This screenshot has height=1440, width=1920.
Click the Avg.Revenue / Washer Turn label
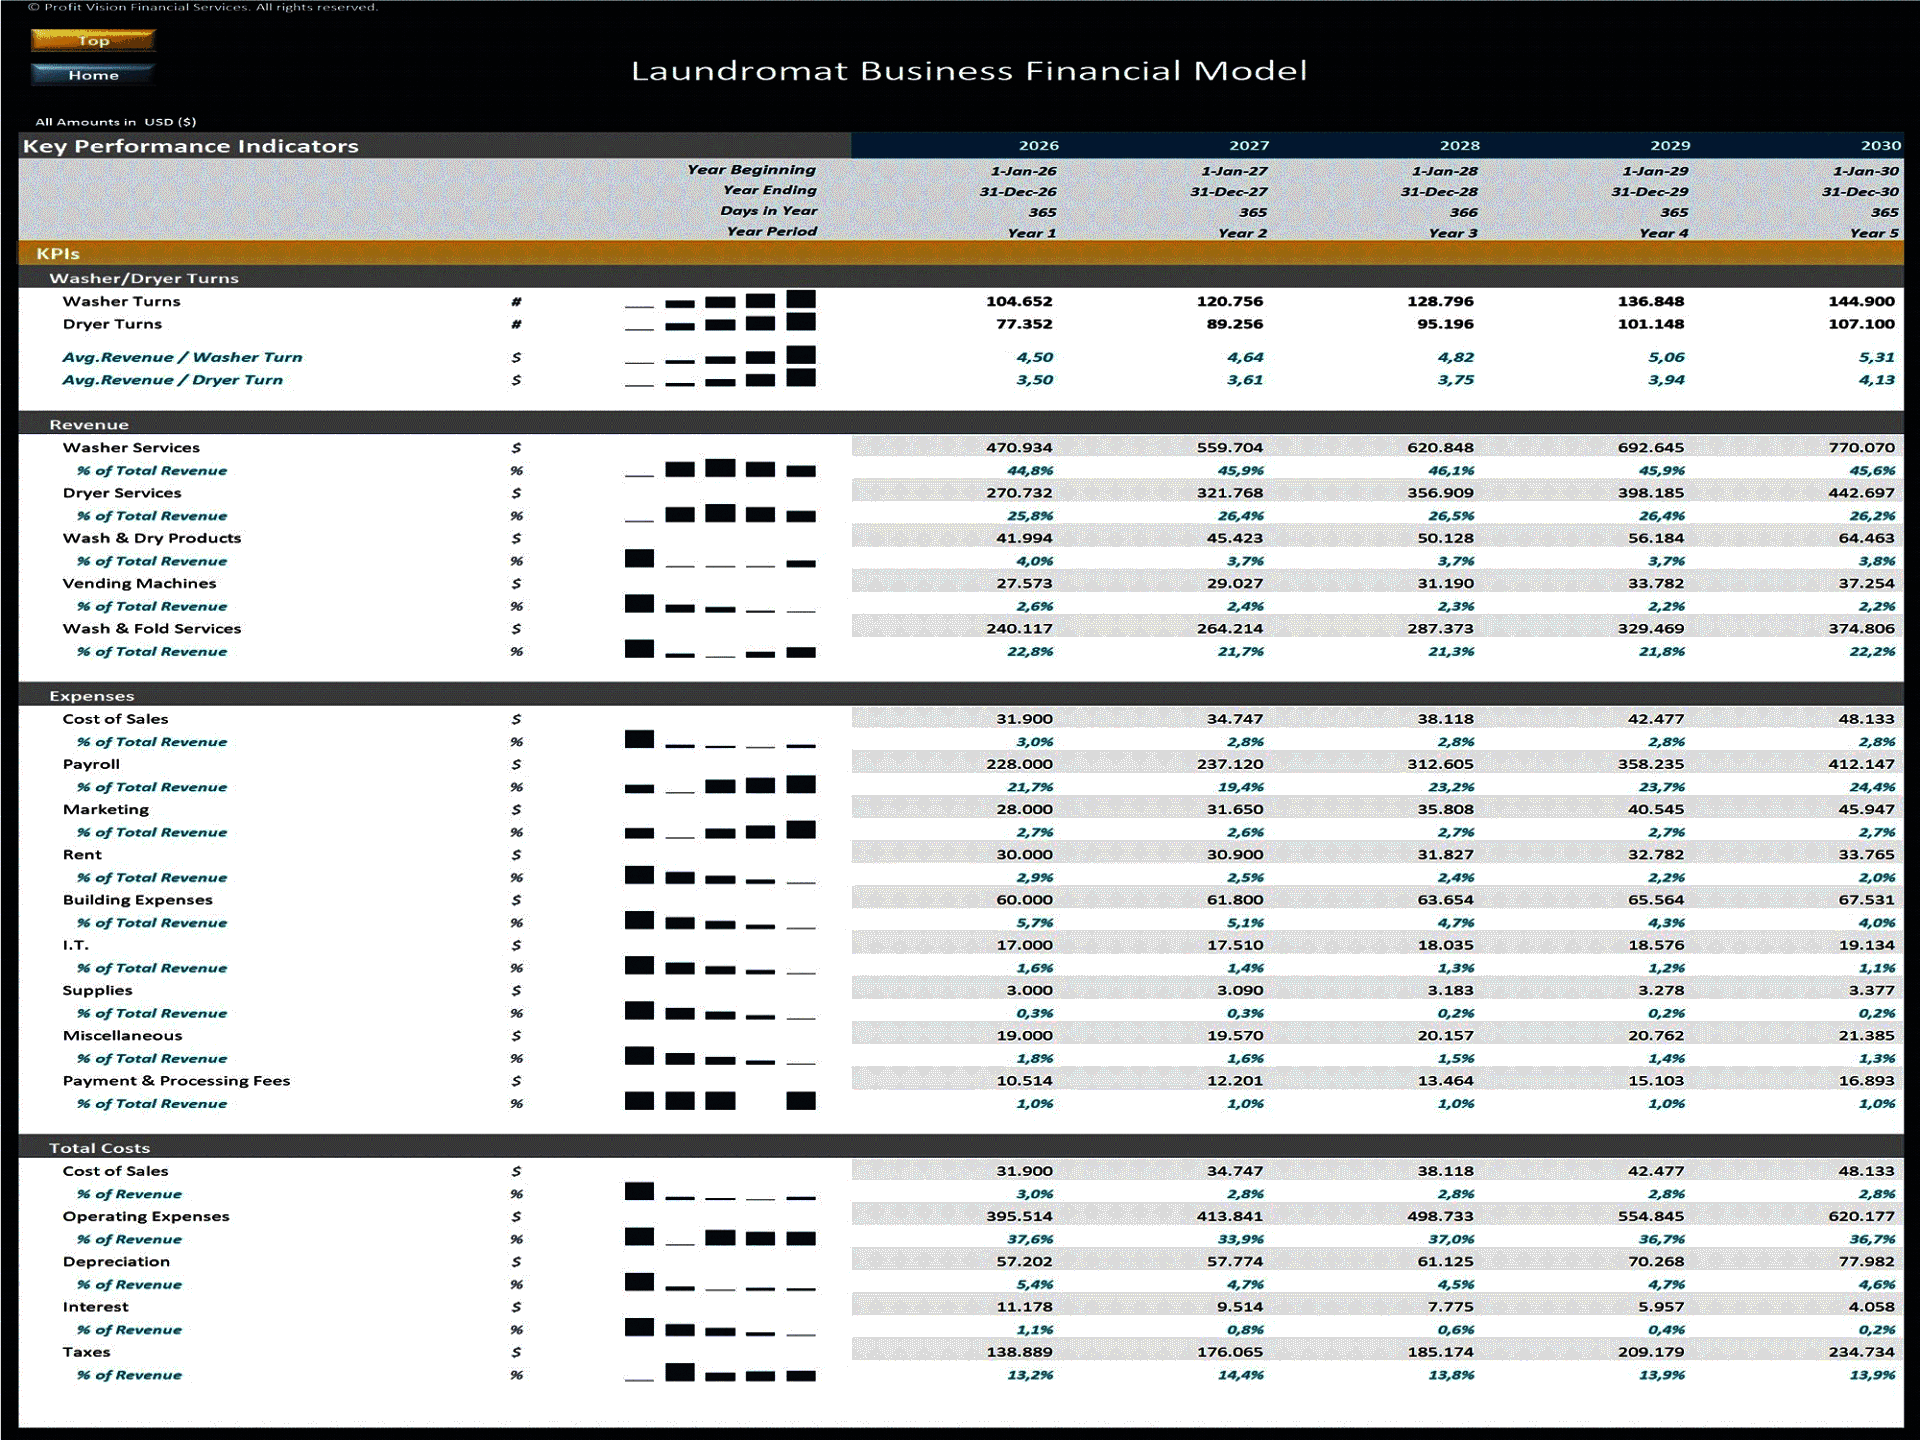click(182, 357)
